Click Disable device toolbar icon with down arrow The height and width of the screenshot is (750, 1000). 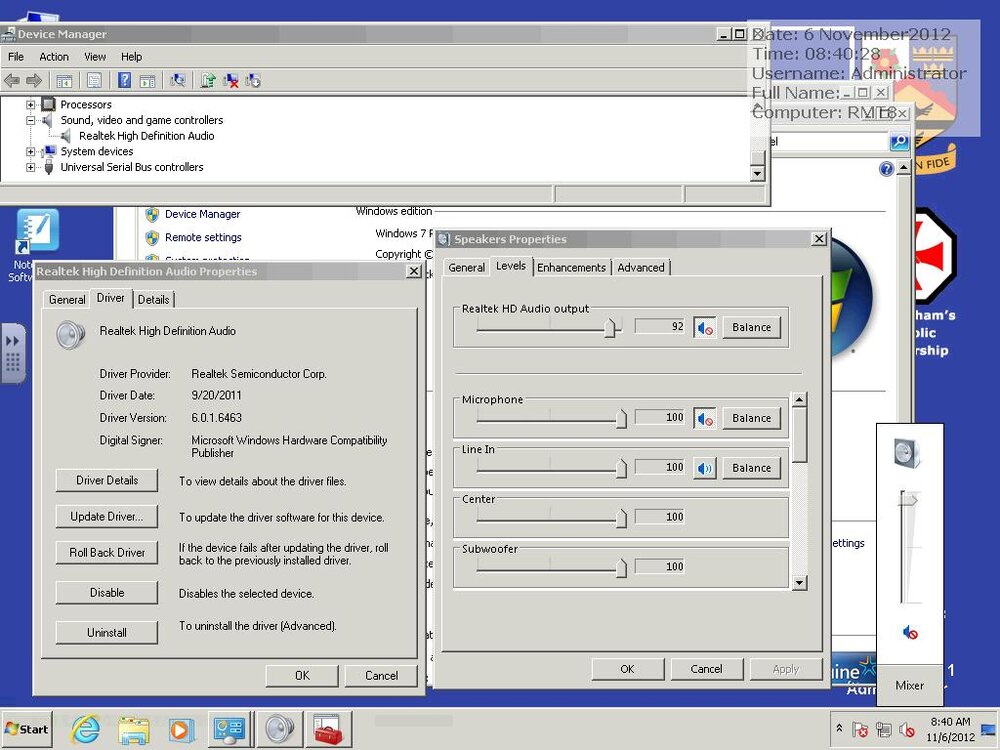click(x=253, y=80)
